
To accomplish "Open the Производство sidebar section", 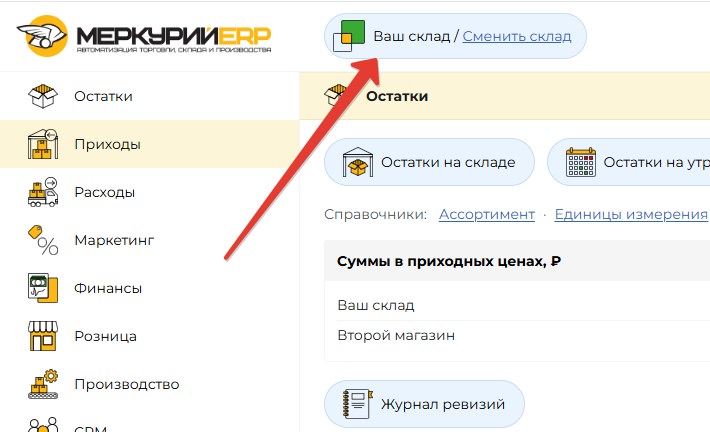I will coord(149,384).
